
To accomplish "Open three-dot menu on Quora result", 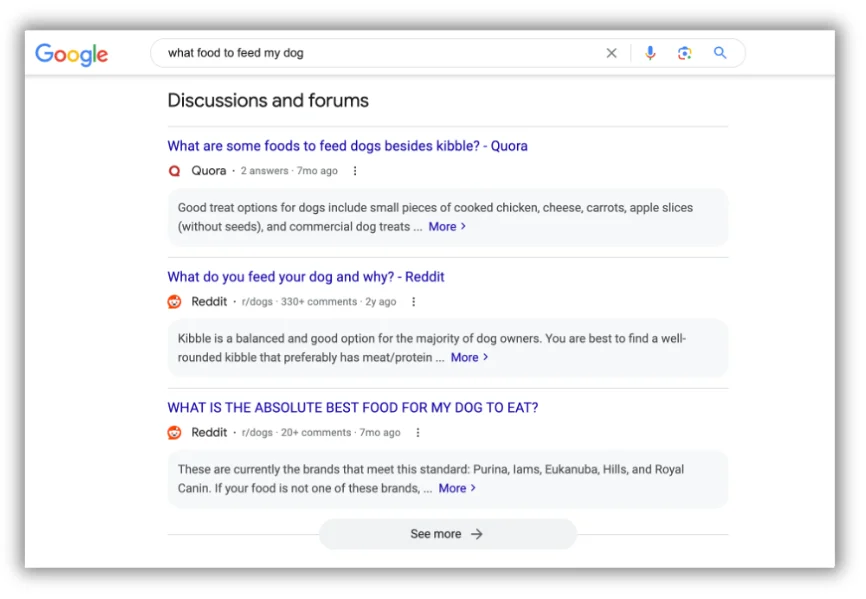I will click(355, 171).
